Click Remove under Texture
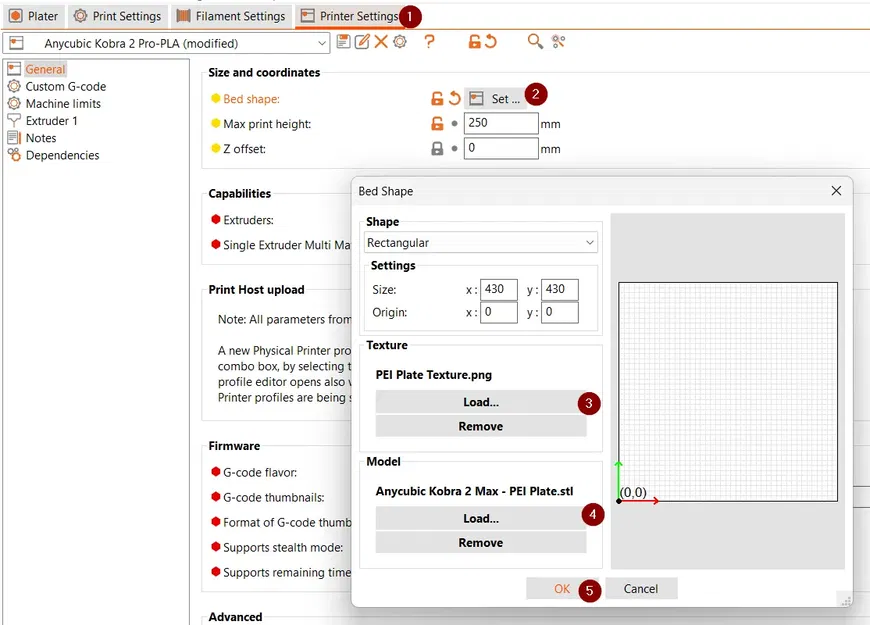 [480, 426]
